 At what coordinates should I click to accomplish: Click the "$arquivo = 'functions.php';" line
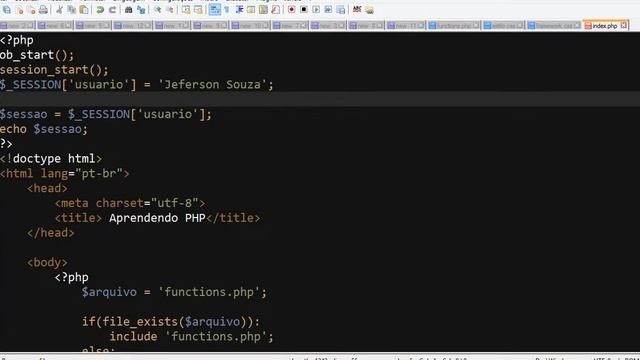click(174, 292)
